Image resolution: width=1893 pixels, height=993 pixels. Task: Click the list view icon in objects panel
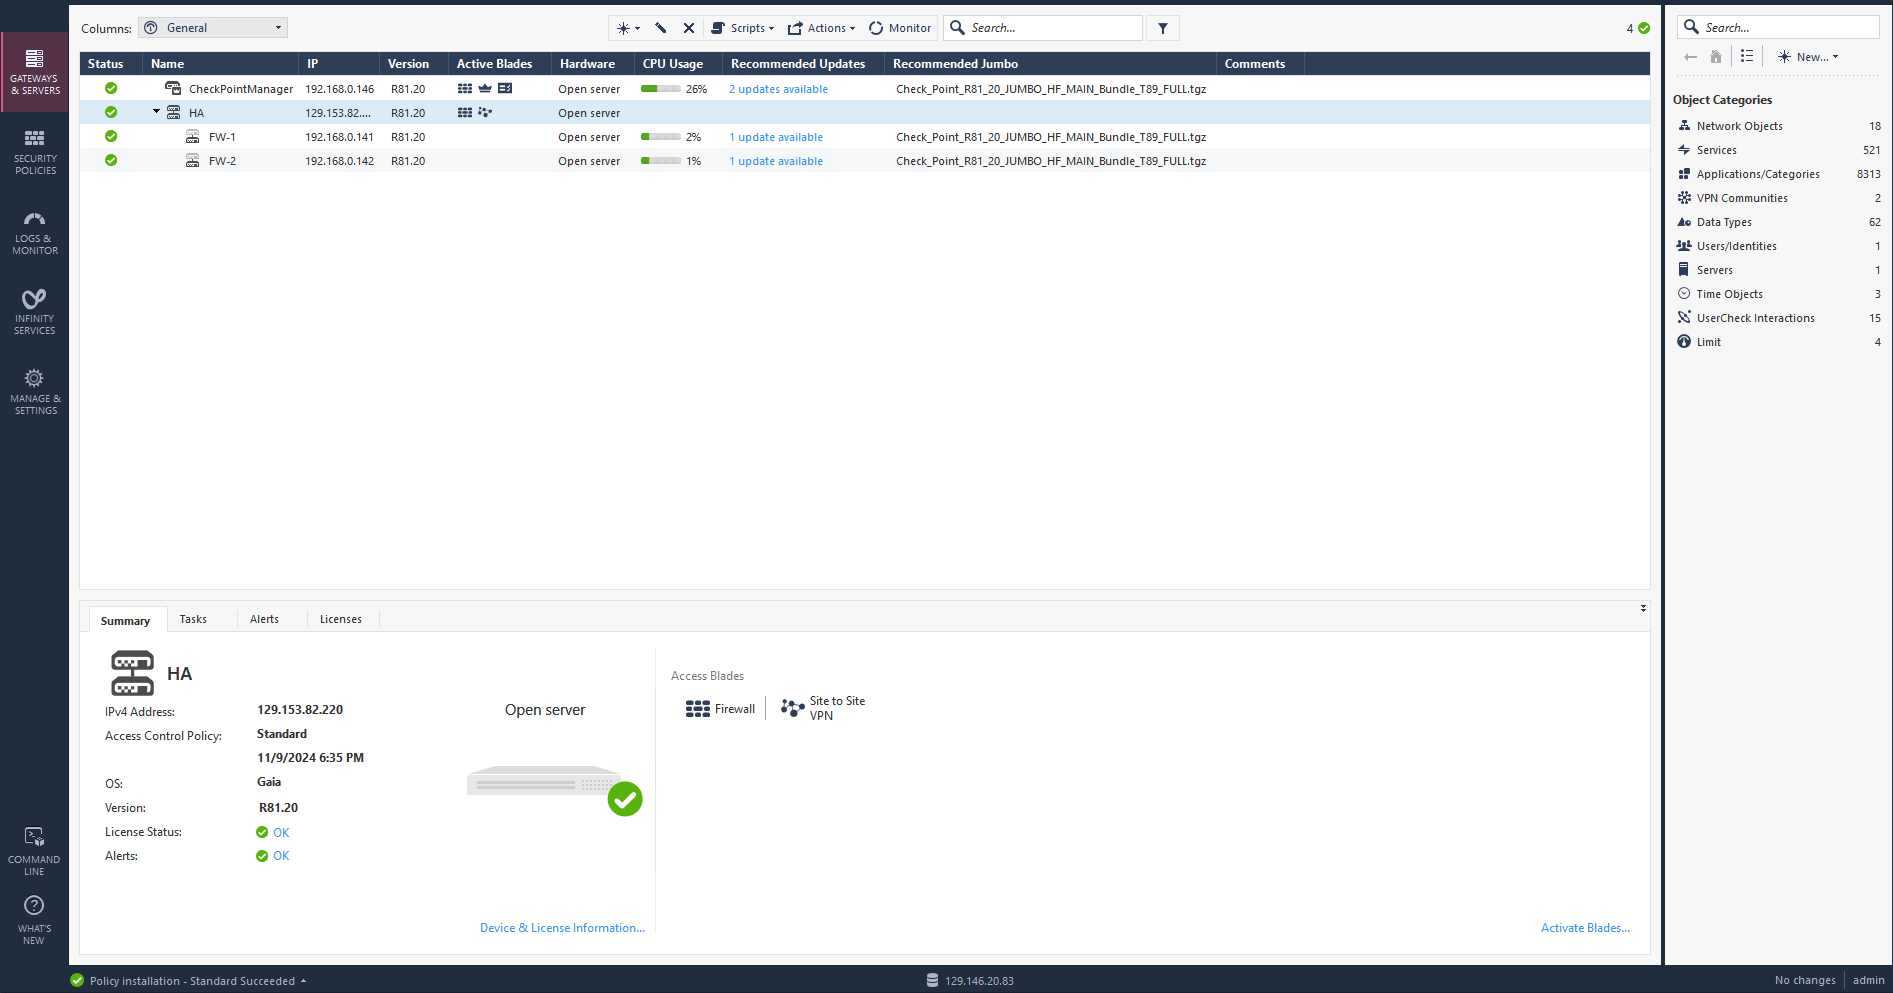pyautogui.click(x=1747, y=57)
